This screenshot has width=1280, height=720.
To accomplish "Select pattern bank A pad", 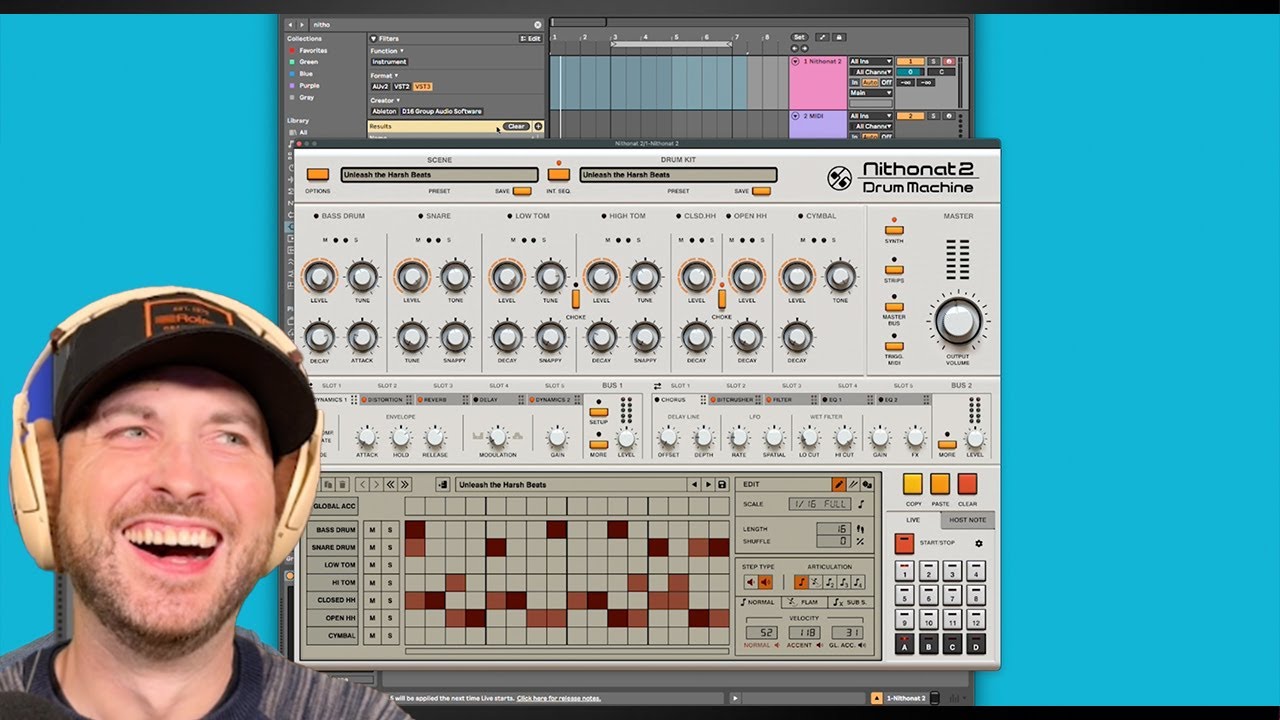I will [x=904, y=644].
